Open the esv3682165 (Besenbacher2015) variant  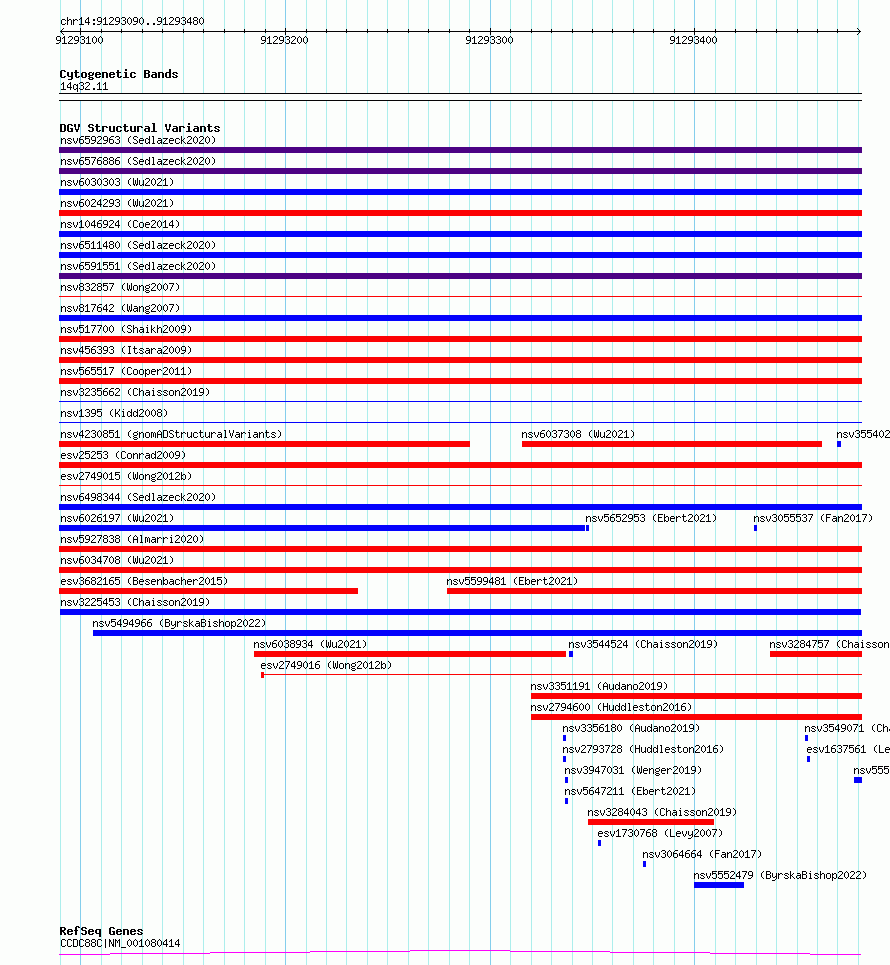[x=144, y=581]
